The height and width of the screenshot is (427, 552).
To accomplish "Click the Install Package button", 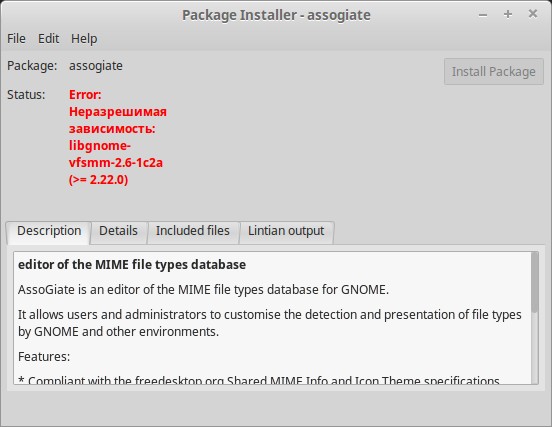I will 494,71.
